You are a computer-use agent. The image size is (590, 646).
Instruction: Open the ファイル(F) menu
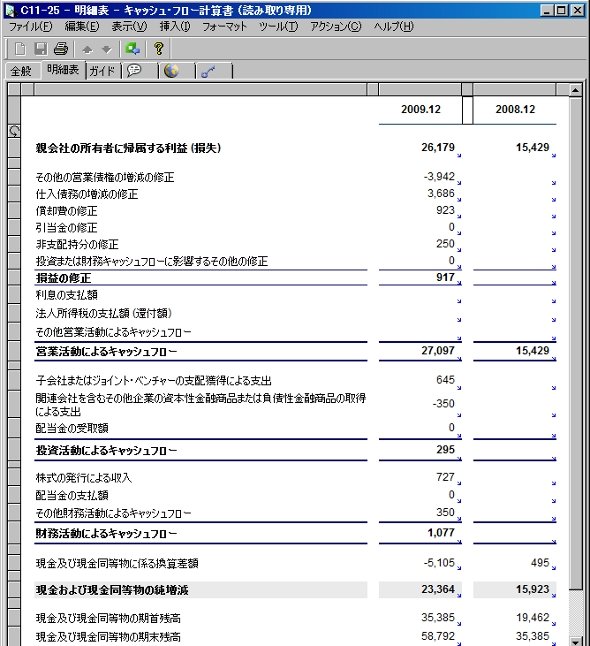point(30,26)
